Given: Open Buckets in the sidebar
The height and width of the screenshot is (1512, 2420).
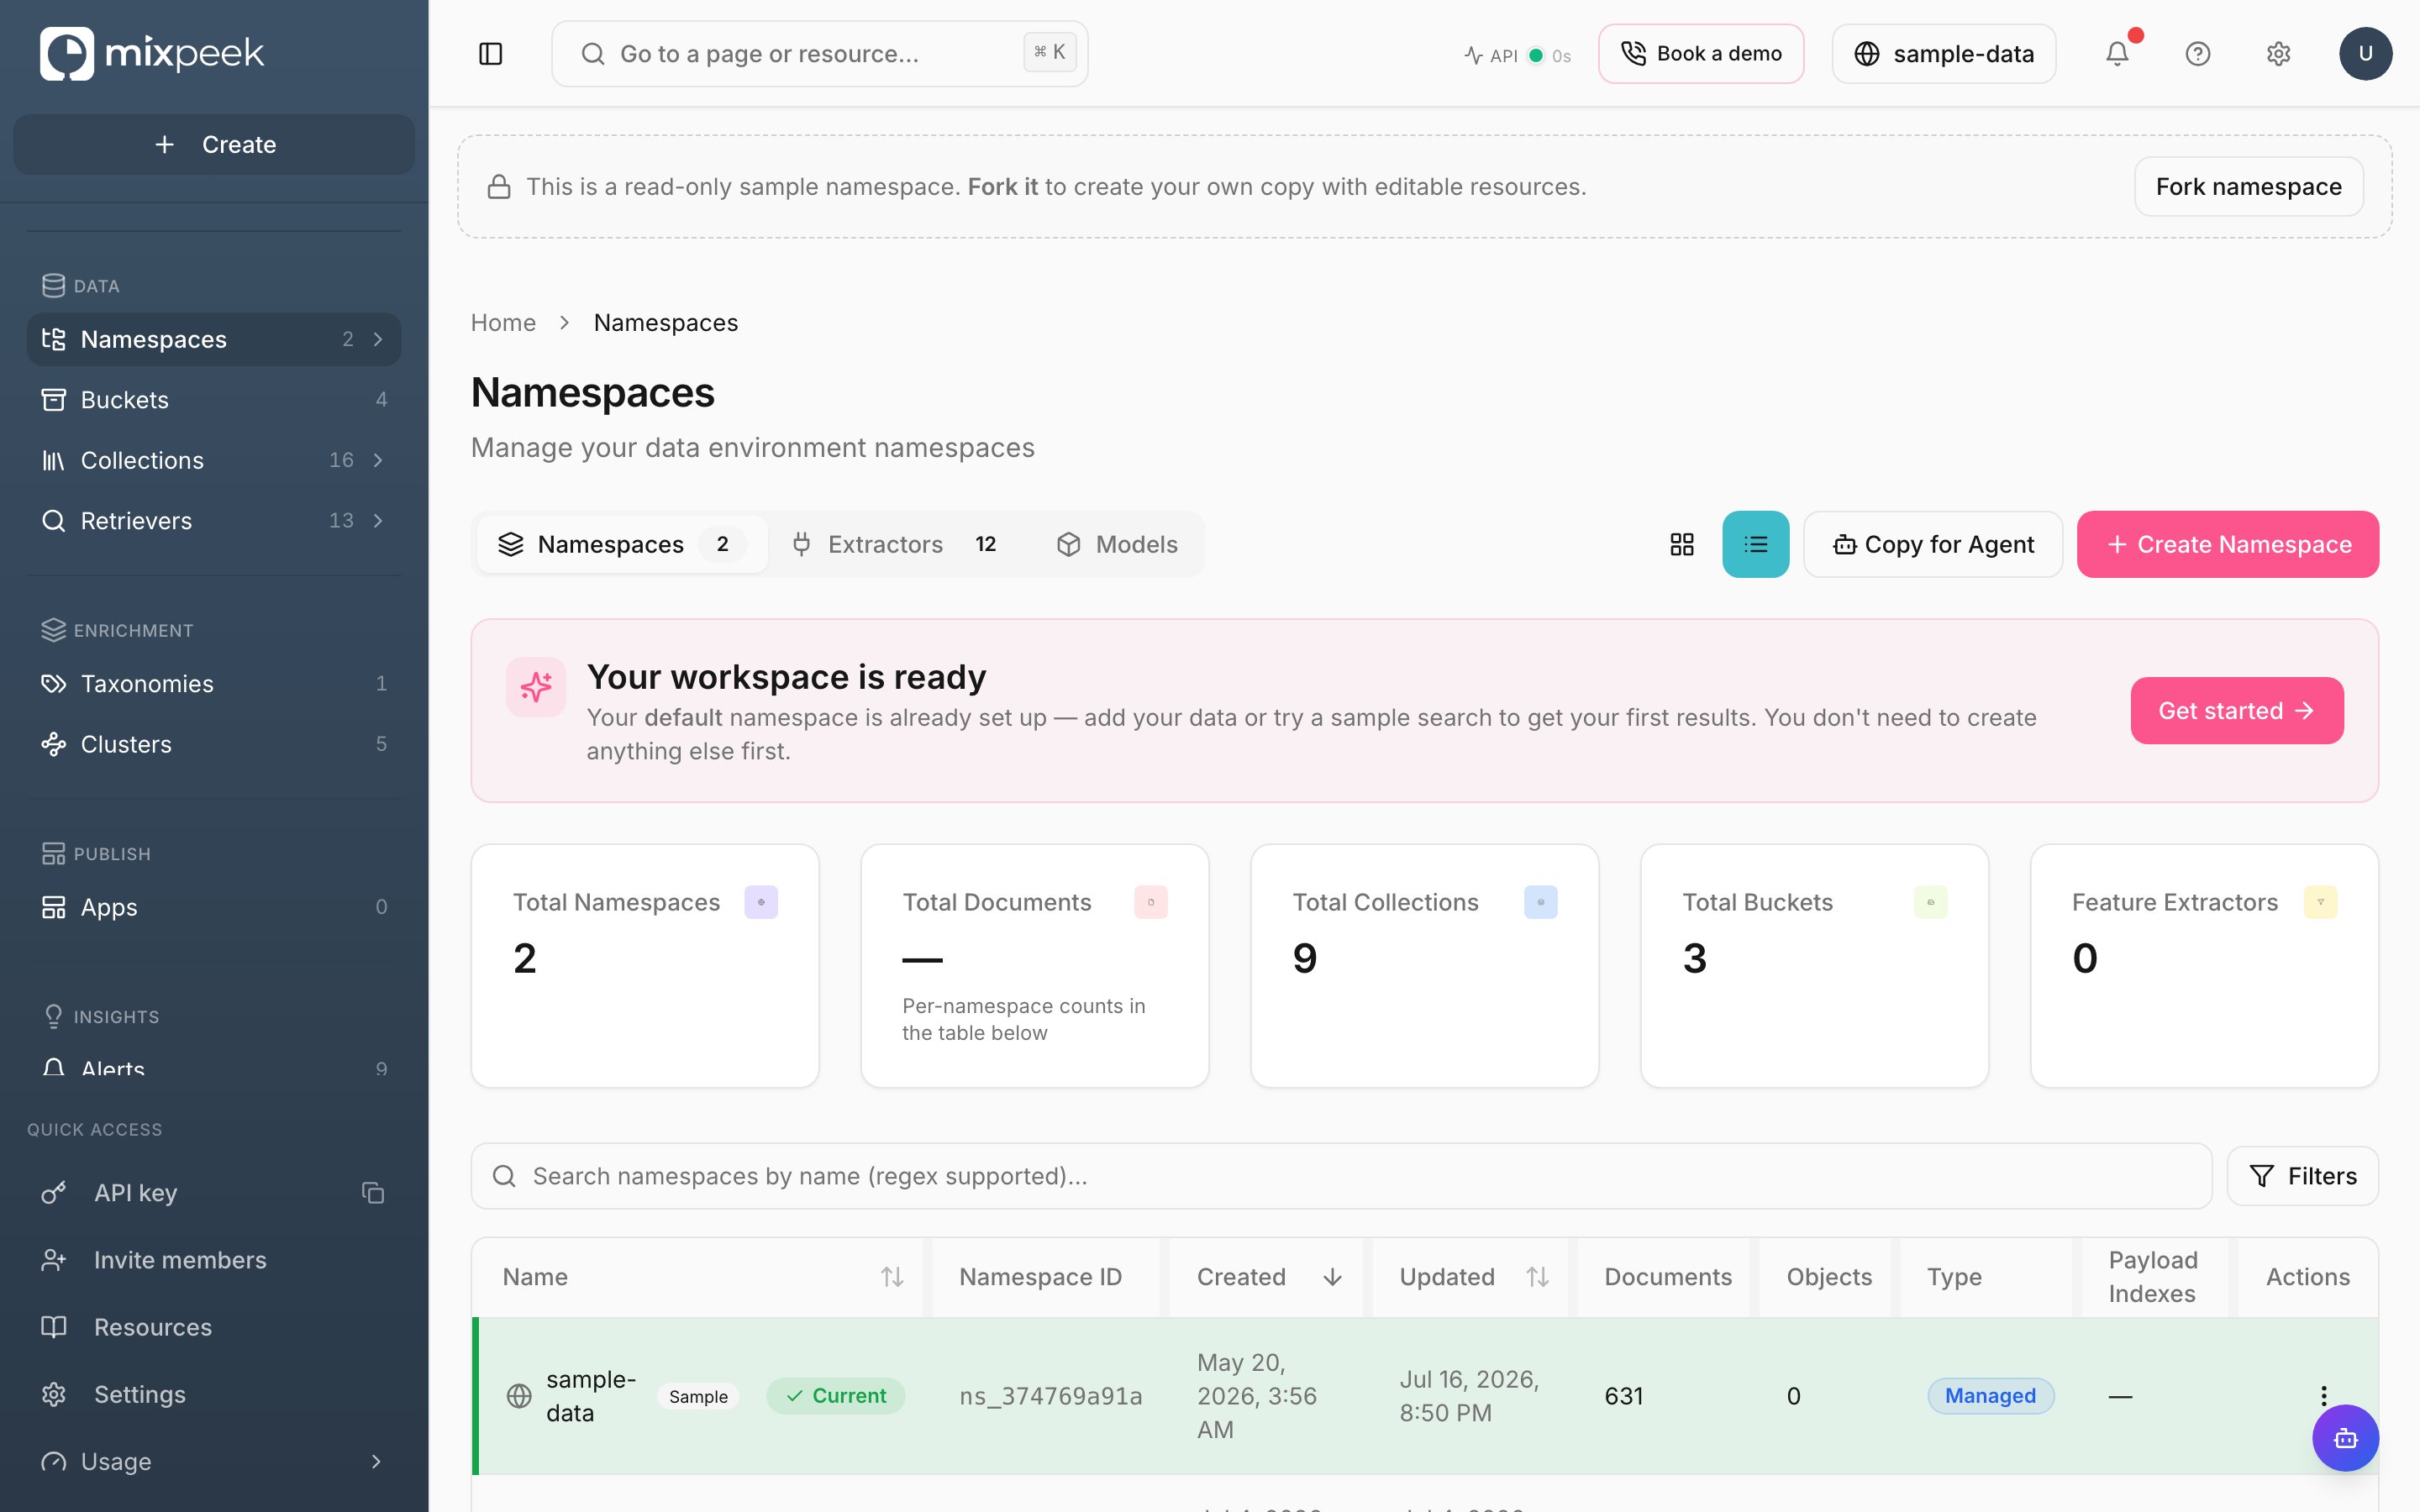Looking at the screenshot, I should pyautogui.click(x=214, y=400).
